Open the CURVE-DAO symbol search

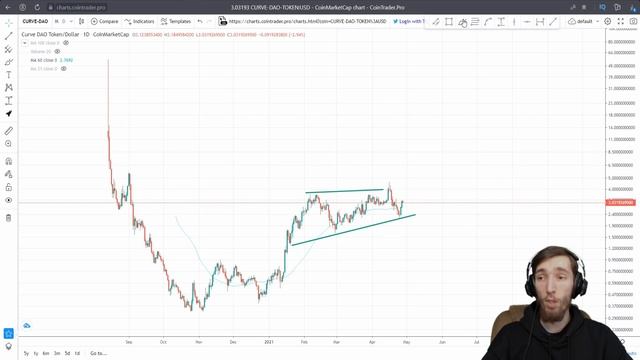pos(35,21)
